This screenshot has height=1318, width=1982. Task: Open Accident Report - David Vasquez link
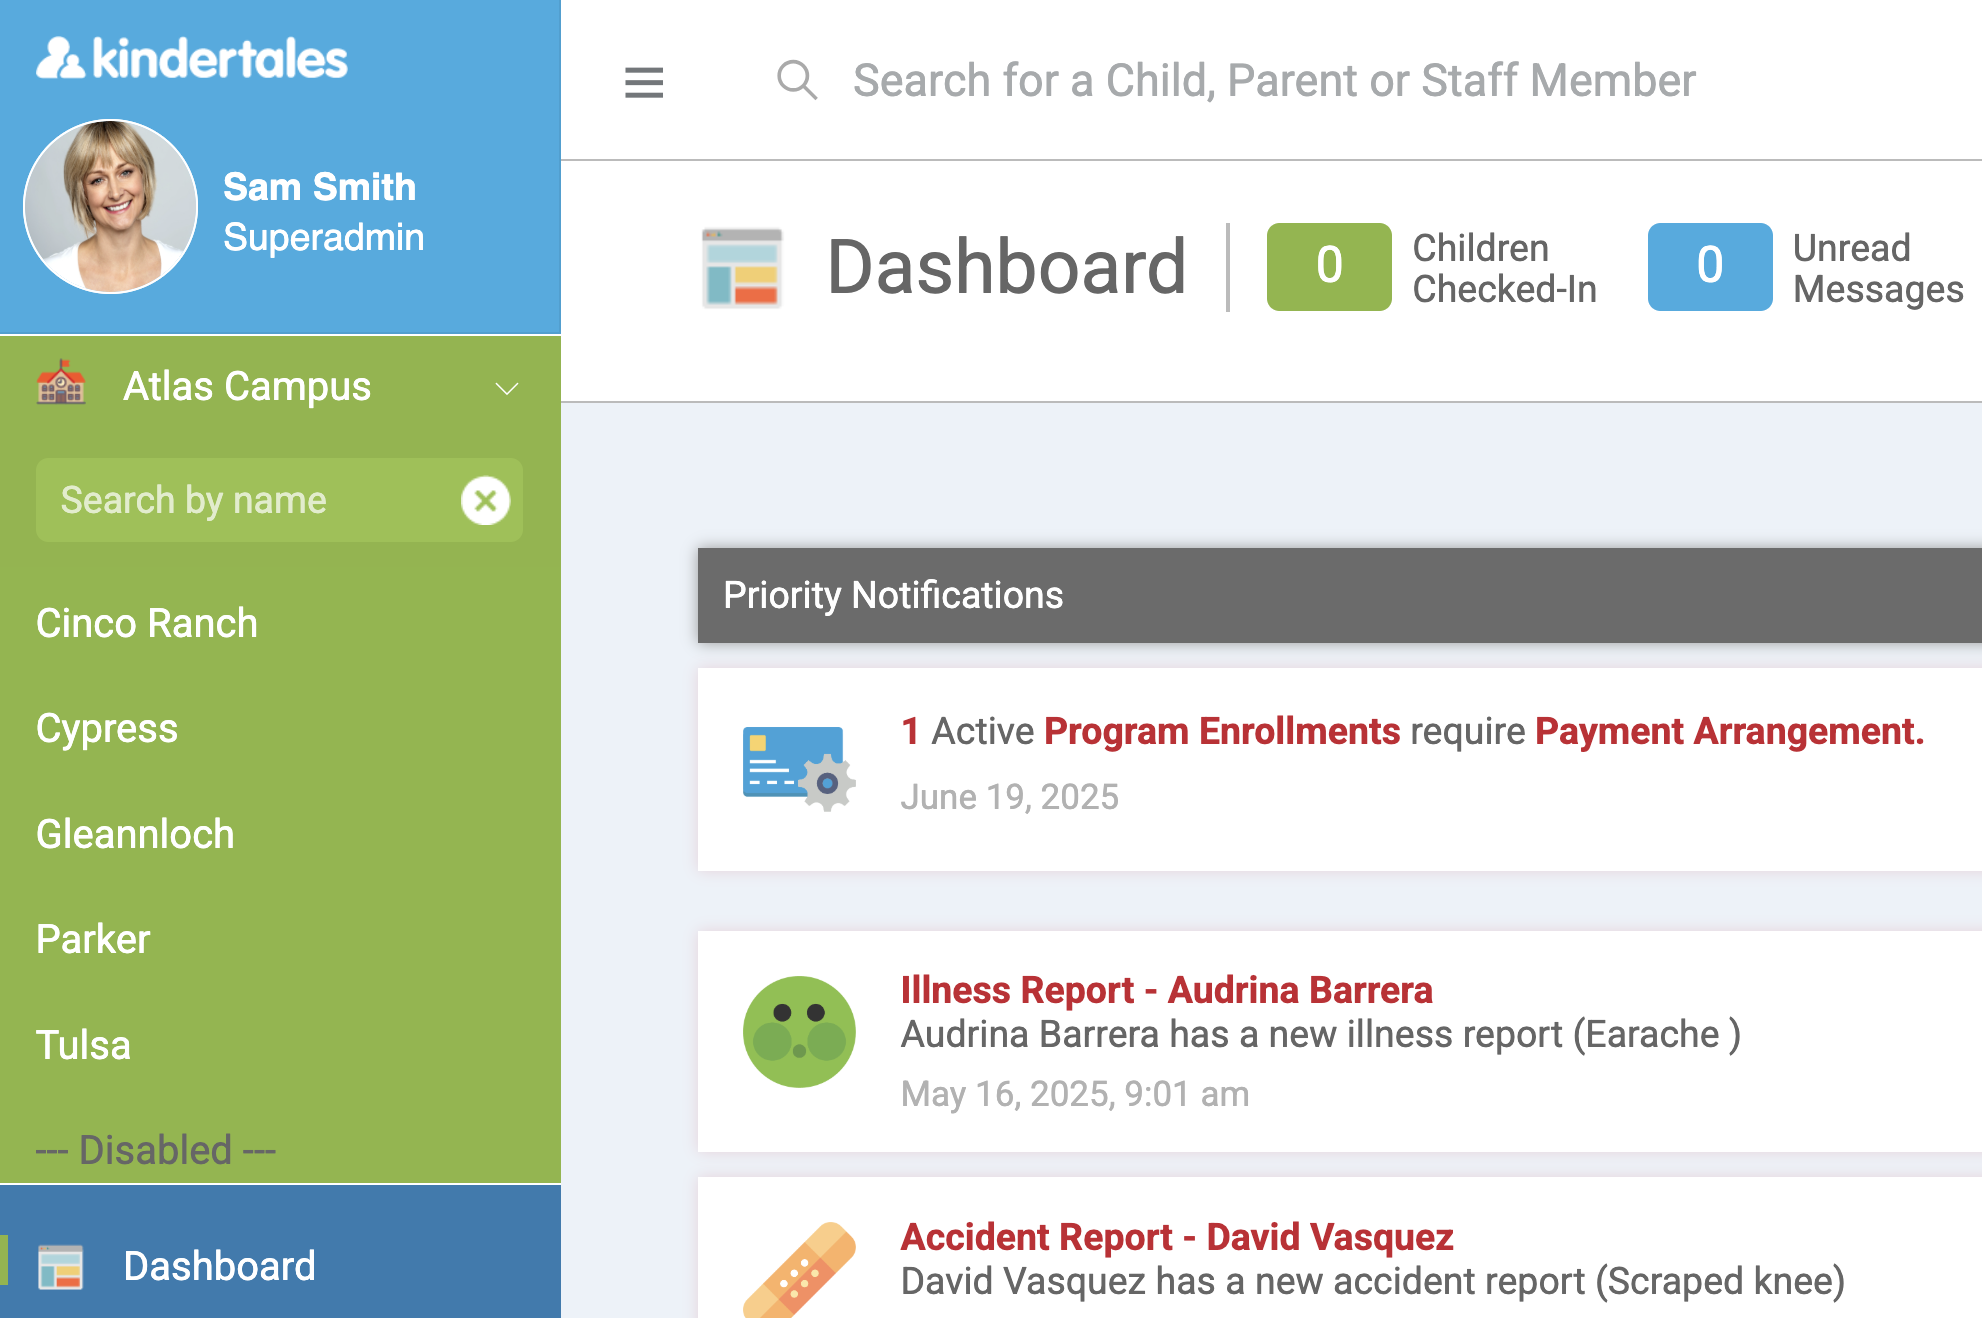point(1176,1237)
